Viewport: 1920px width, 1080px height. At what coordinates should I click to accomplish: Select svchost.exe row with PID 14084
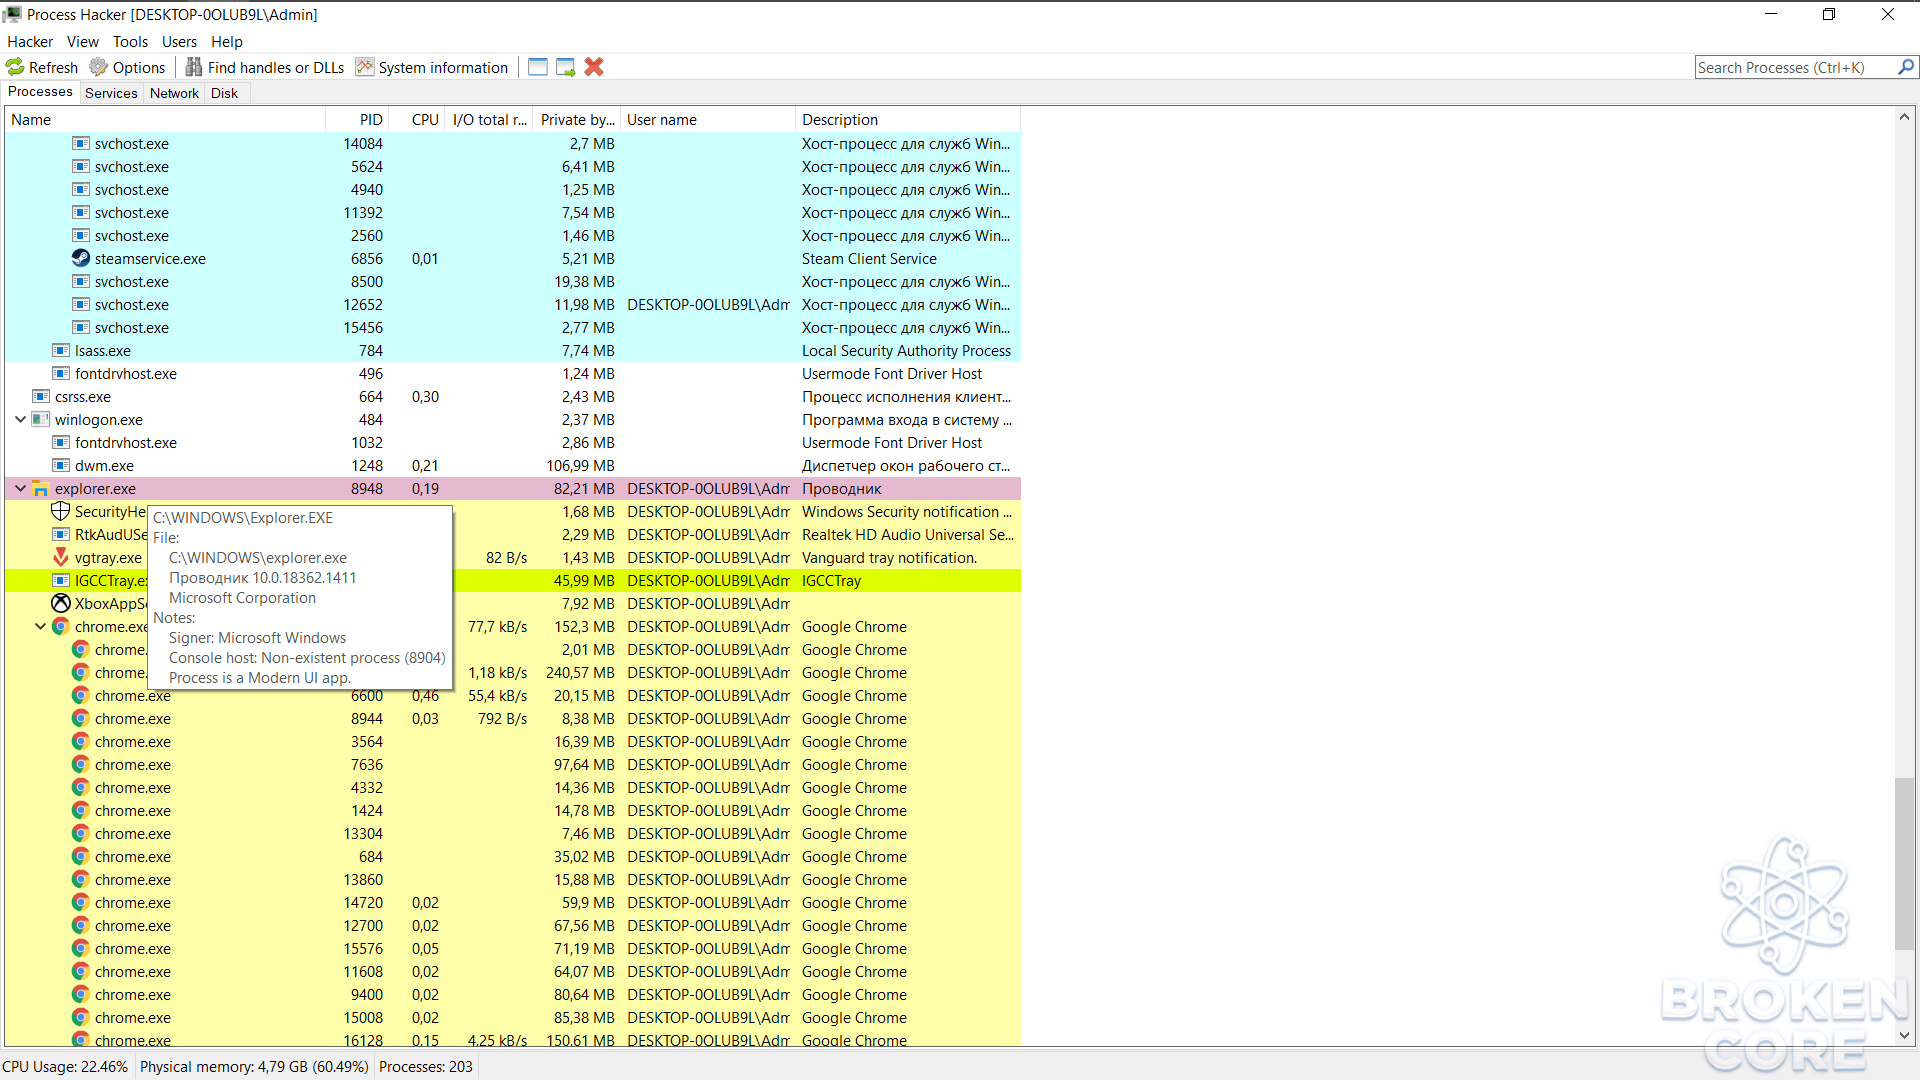tap(513, 143)
